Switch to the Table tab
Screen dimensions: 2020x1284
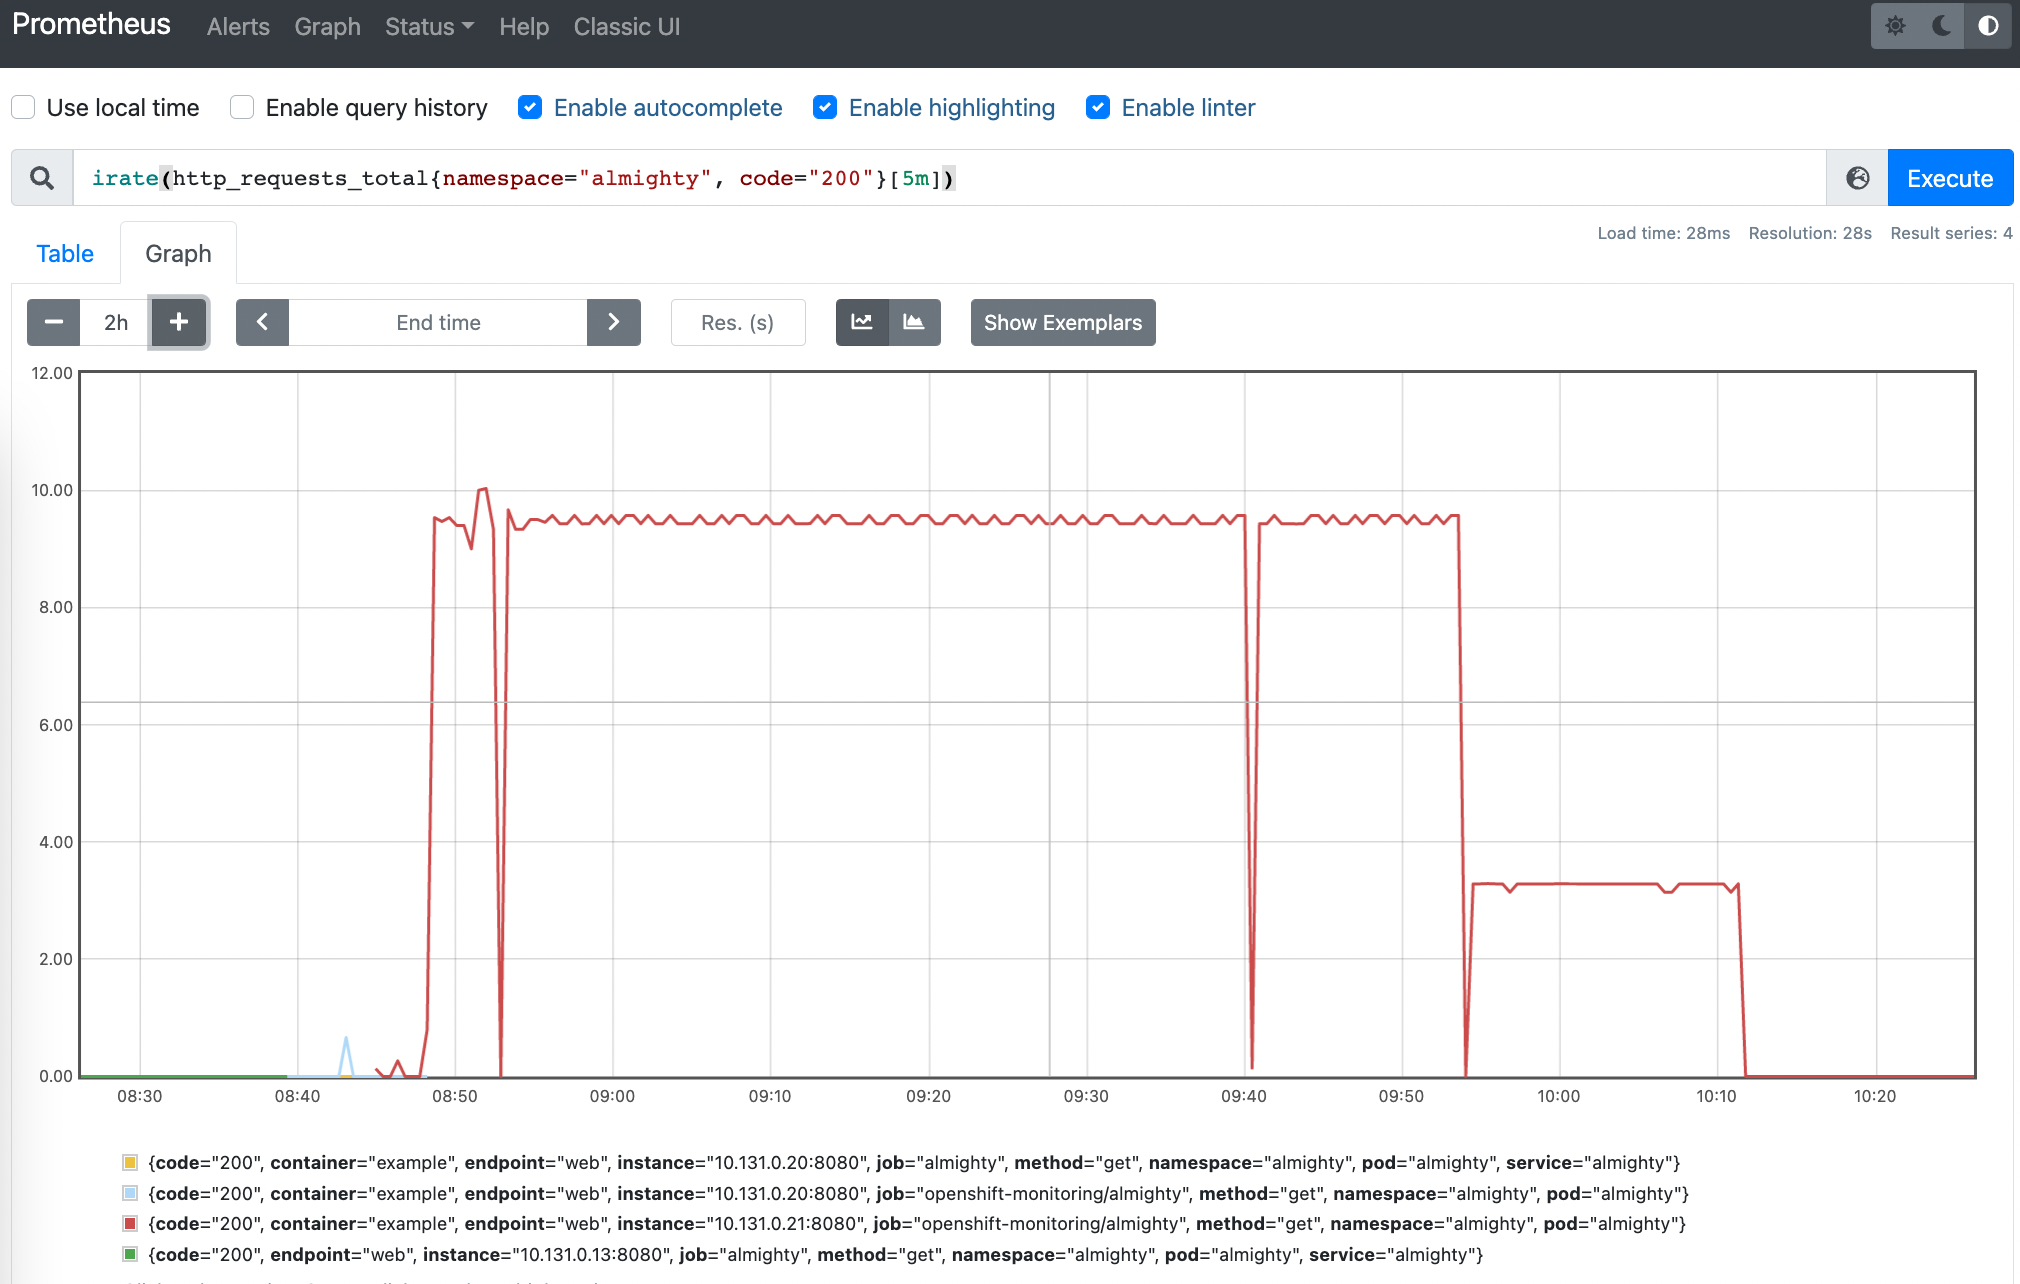tap(65, 254)
